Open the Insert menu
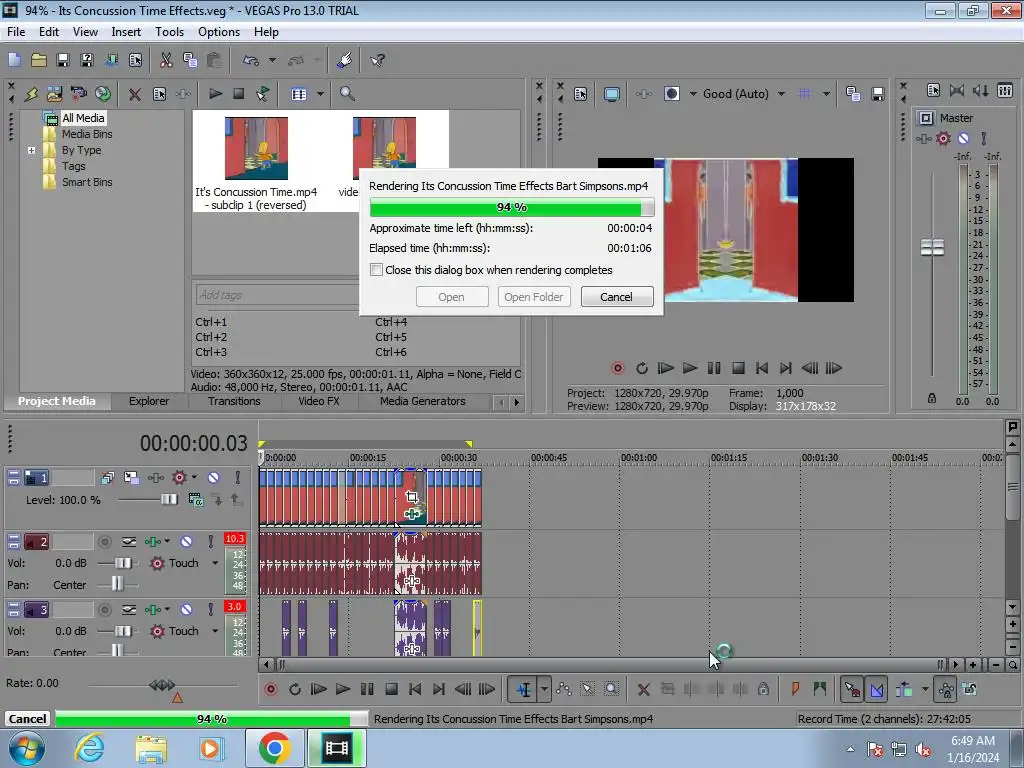This screenshot has width=1024, height=768. [126, 32]
